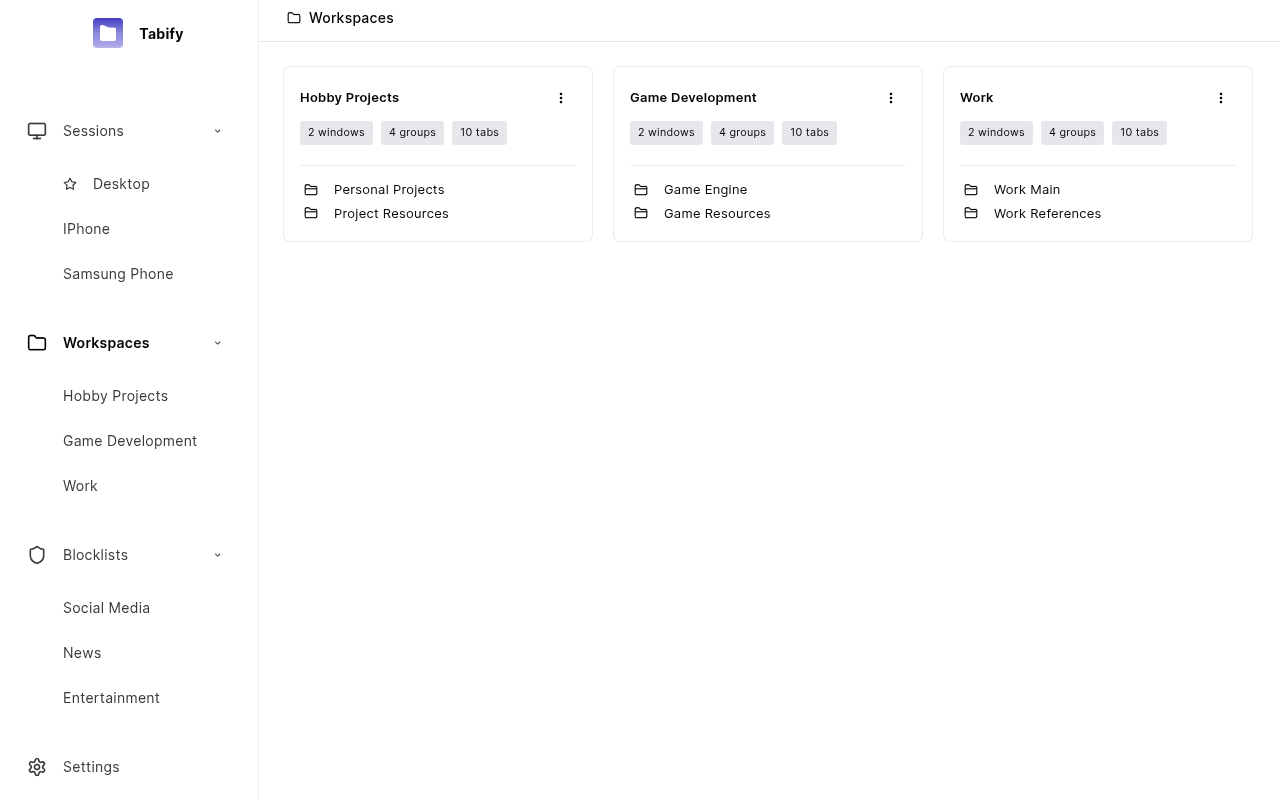This screenshot has width=1280, height=800.
Task: Open the Game Development workspace from sidebar
Action: tap(130, 441)
